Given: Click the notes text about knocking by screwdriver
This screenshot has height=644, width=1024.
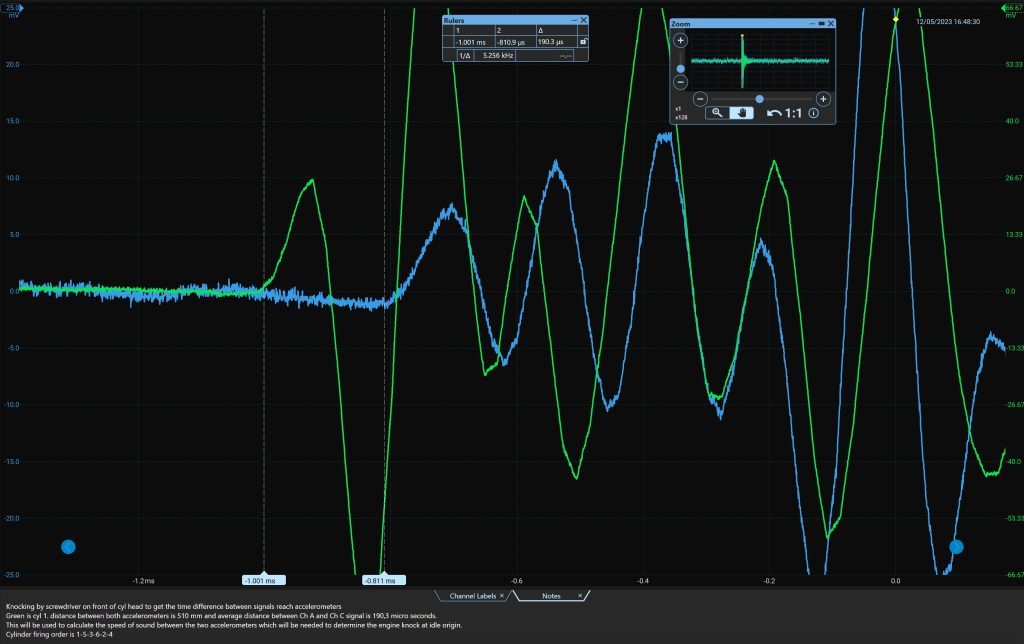Looking at the screenshot, I should click(x=174, y=607).
